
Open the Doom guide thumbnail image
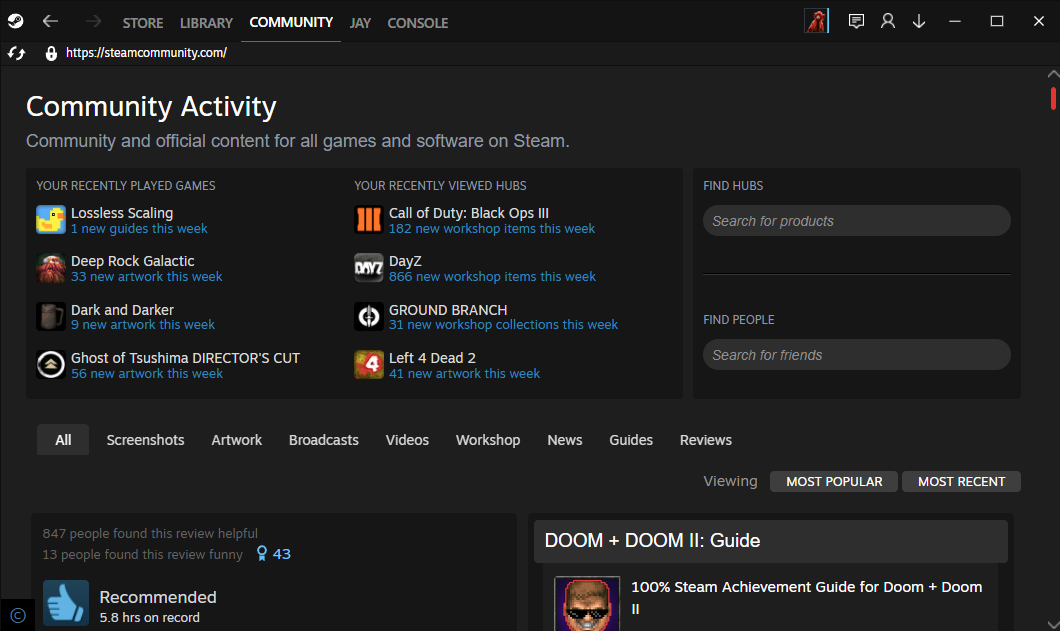587,603
